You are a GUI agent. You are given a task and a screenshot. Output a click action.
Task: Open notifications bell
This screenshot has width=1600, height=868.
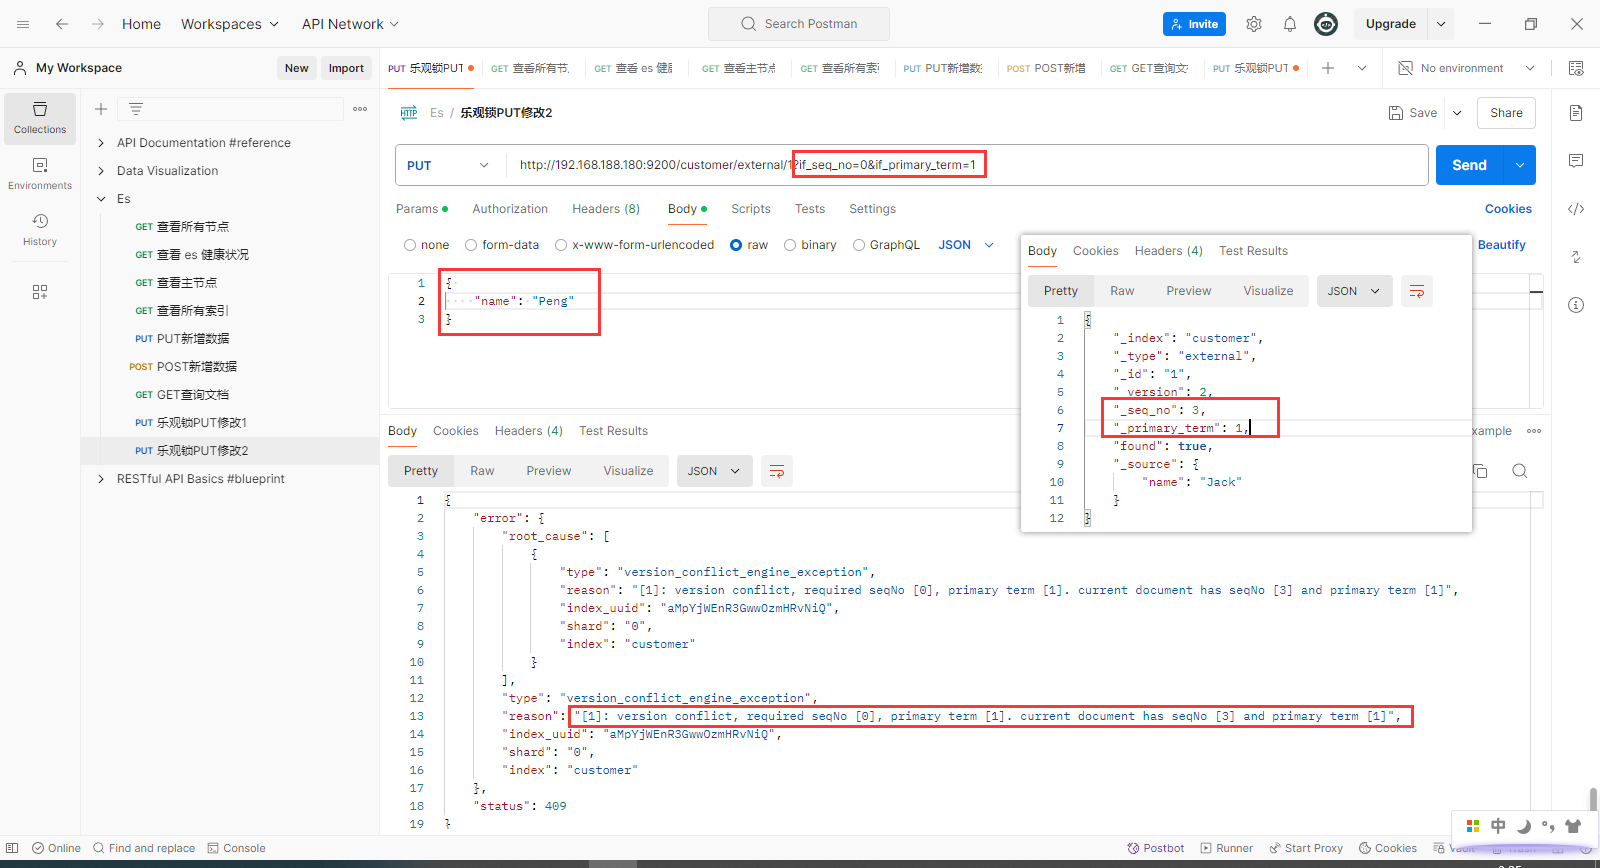pyautogui.click(x=1290, y=24)
